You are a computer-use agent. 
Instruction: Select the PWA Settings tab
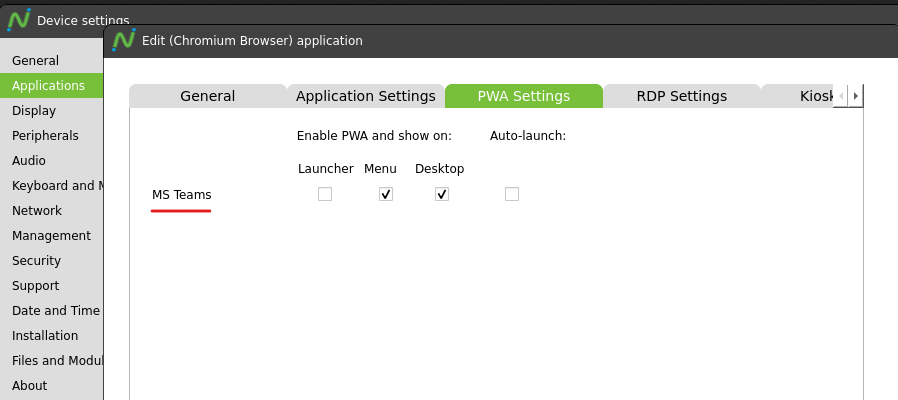(524, 96)
